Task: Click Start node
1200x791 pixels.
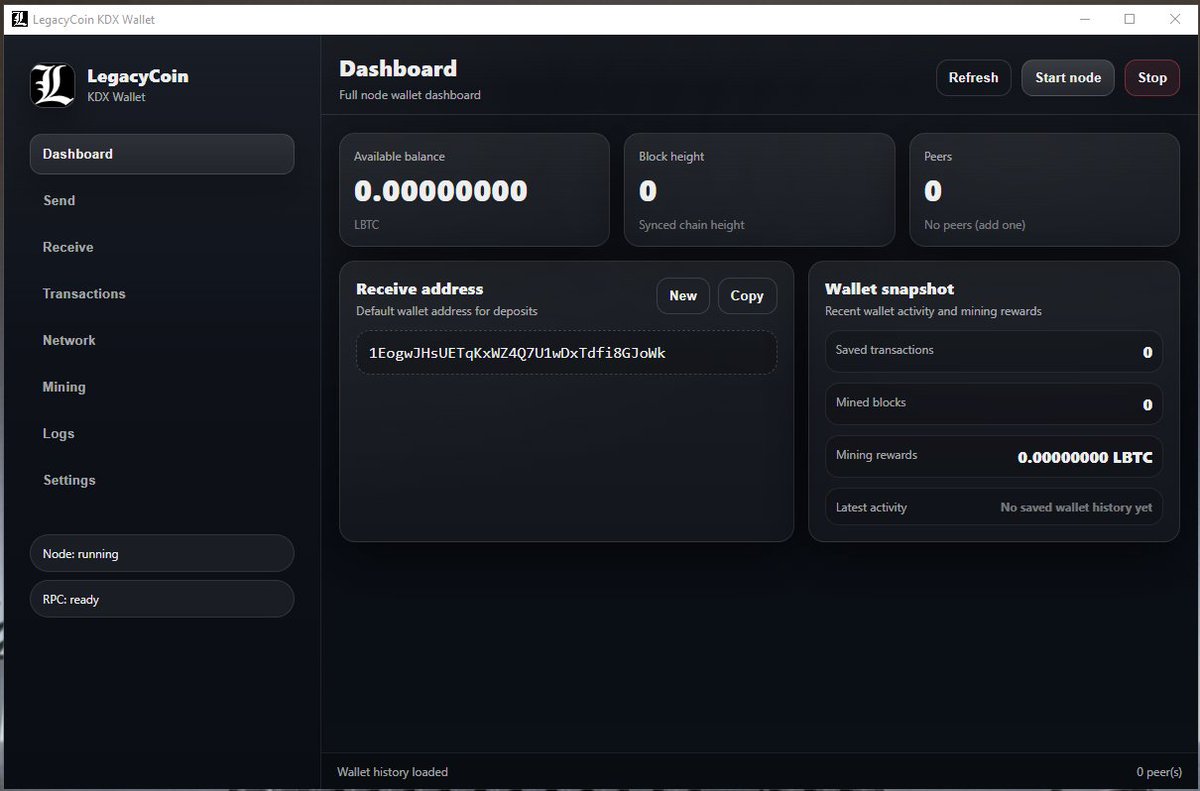Action: coord(1068,78)
